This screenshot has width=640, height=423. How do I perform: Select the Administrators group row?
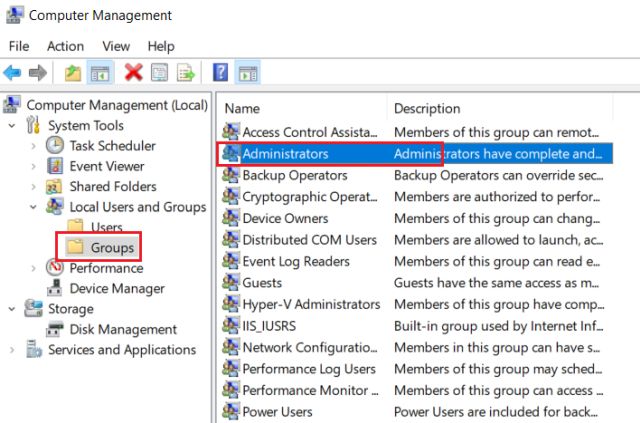coord(416,154)
